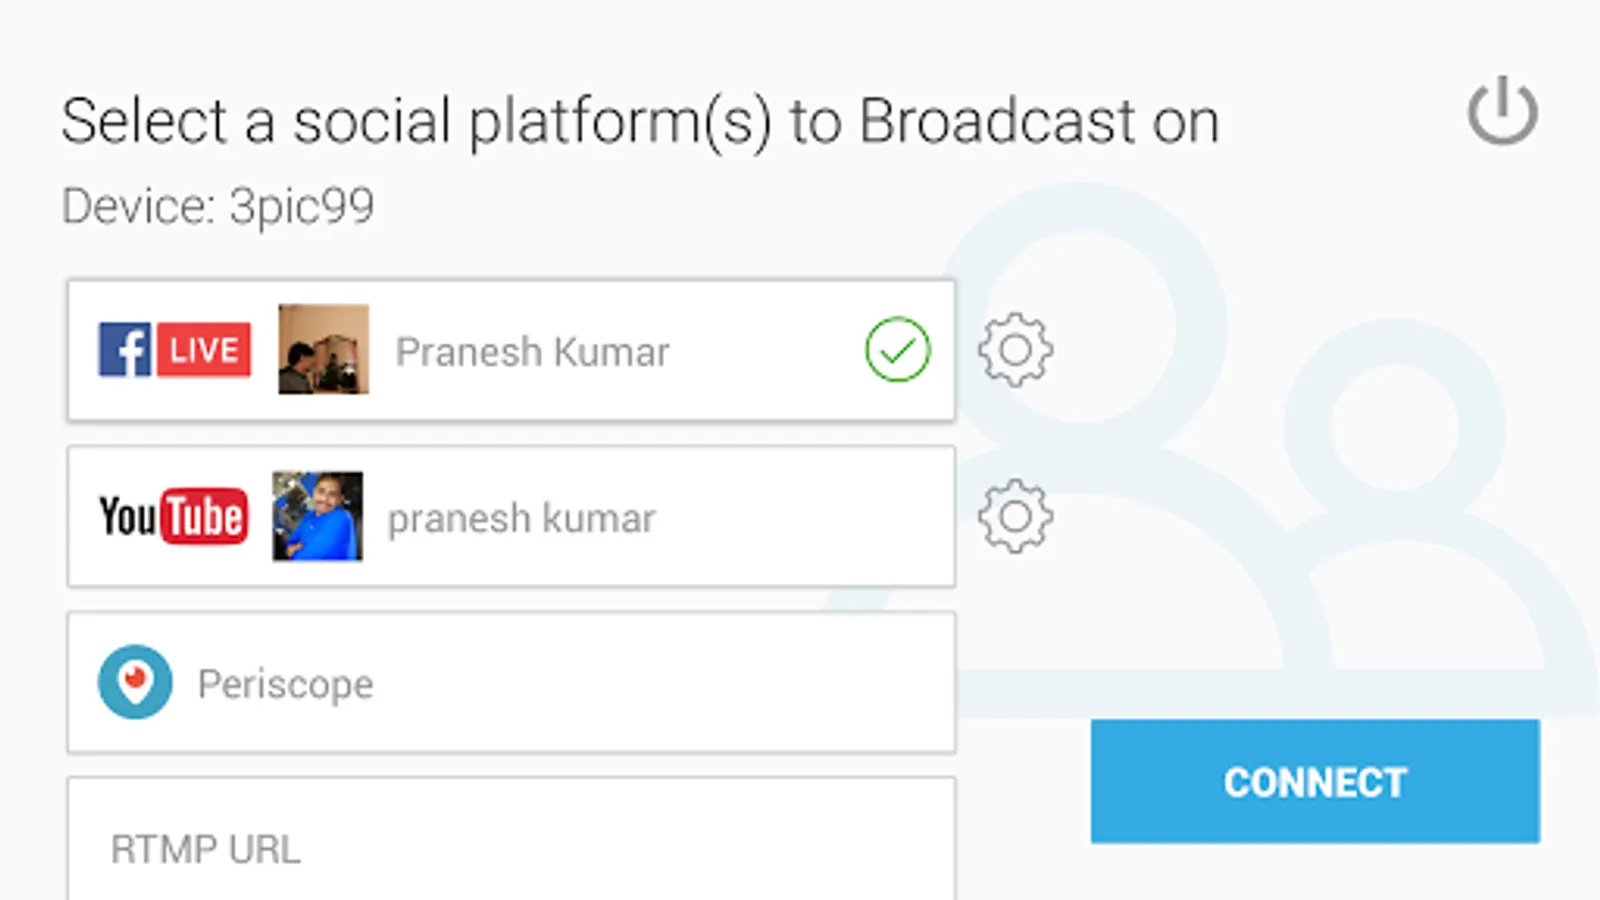Select the empty area of the YouTube row
The image size is (1600, 900).
(x=800, y=516)
